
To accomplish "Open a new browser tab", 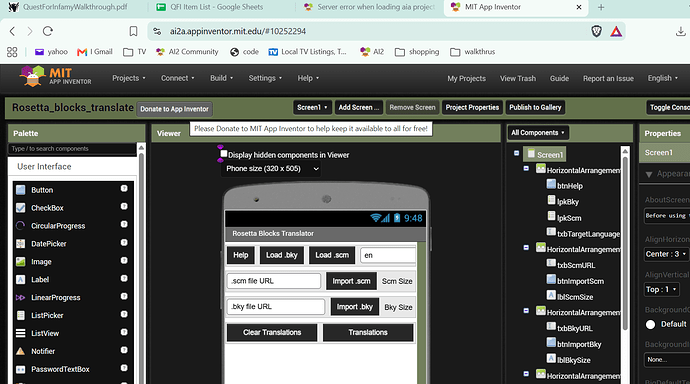I will click(x=601, y=7).
